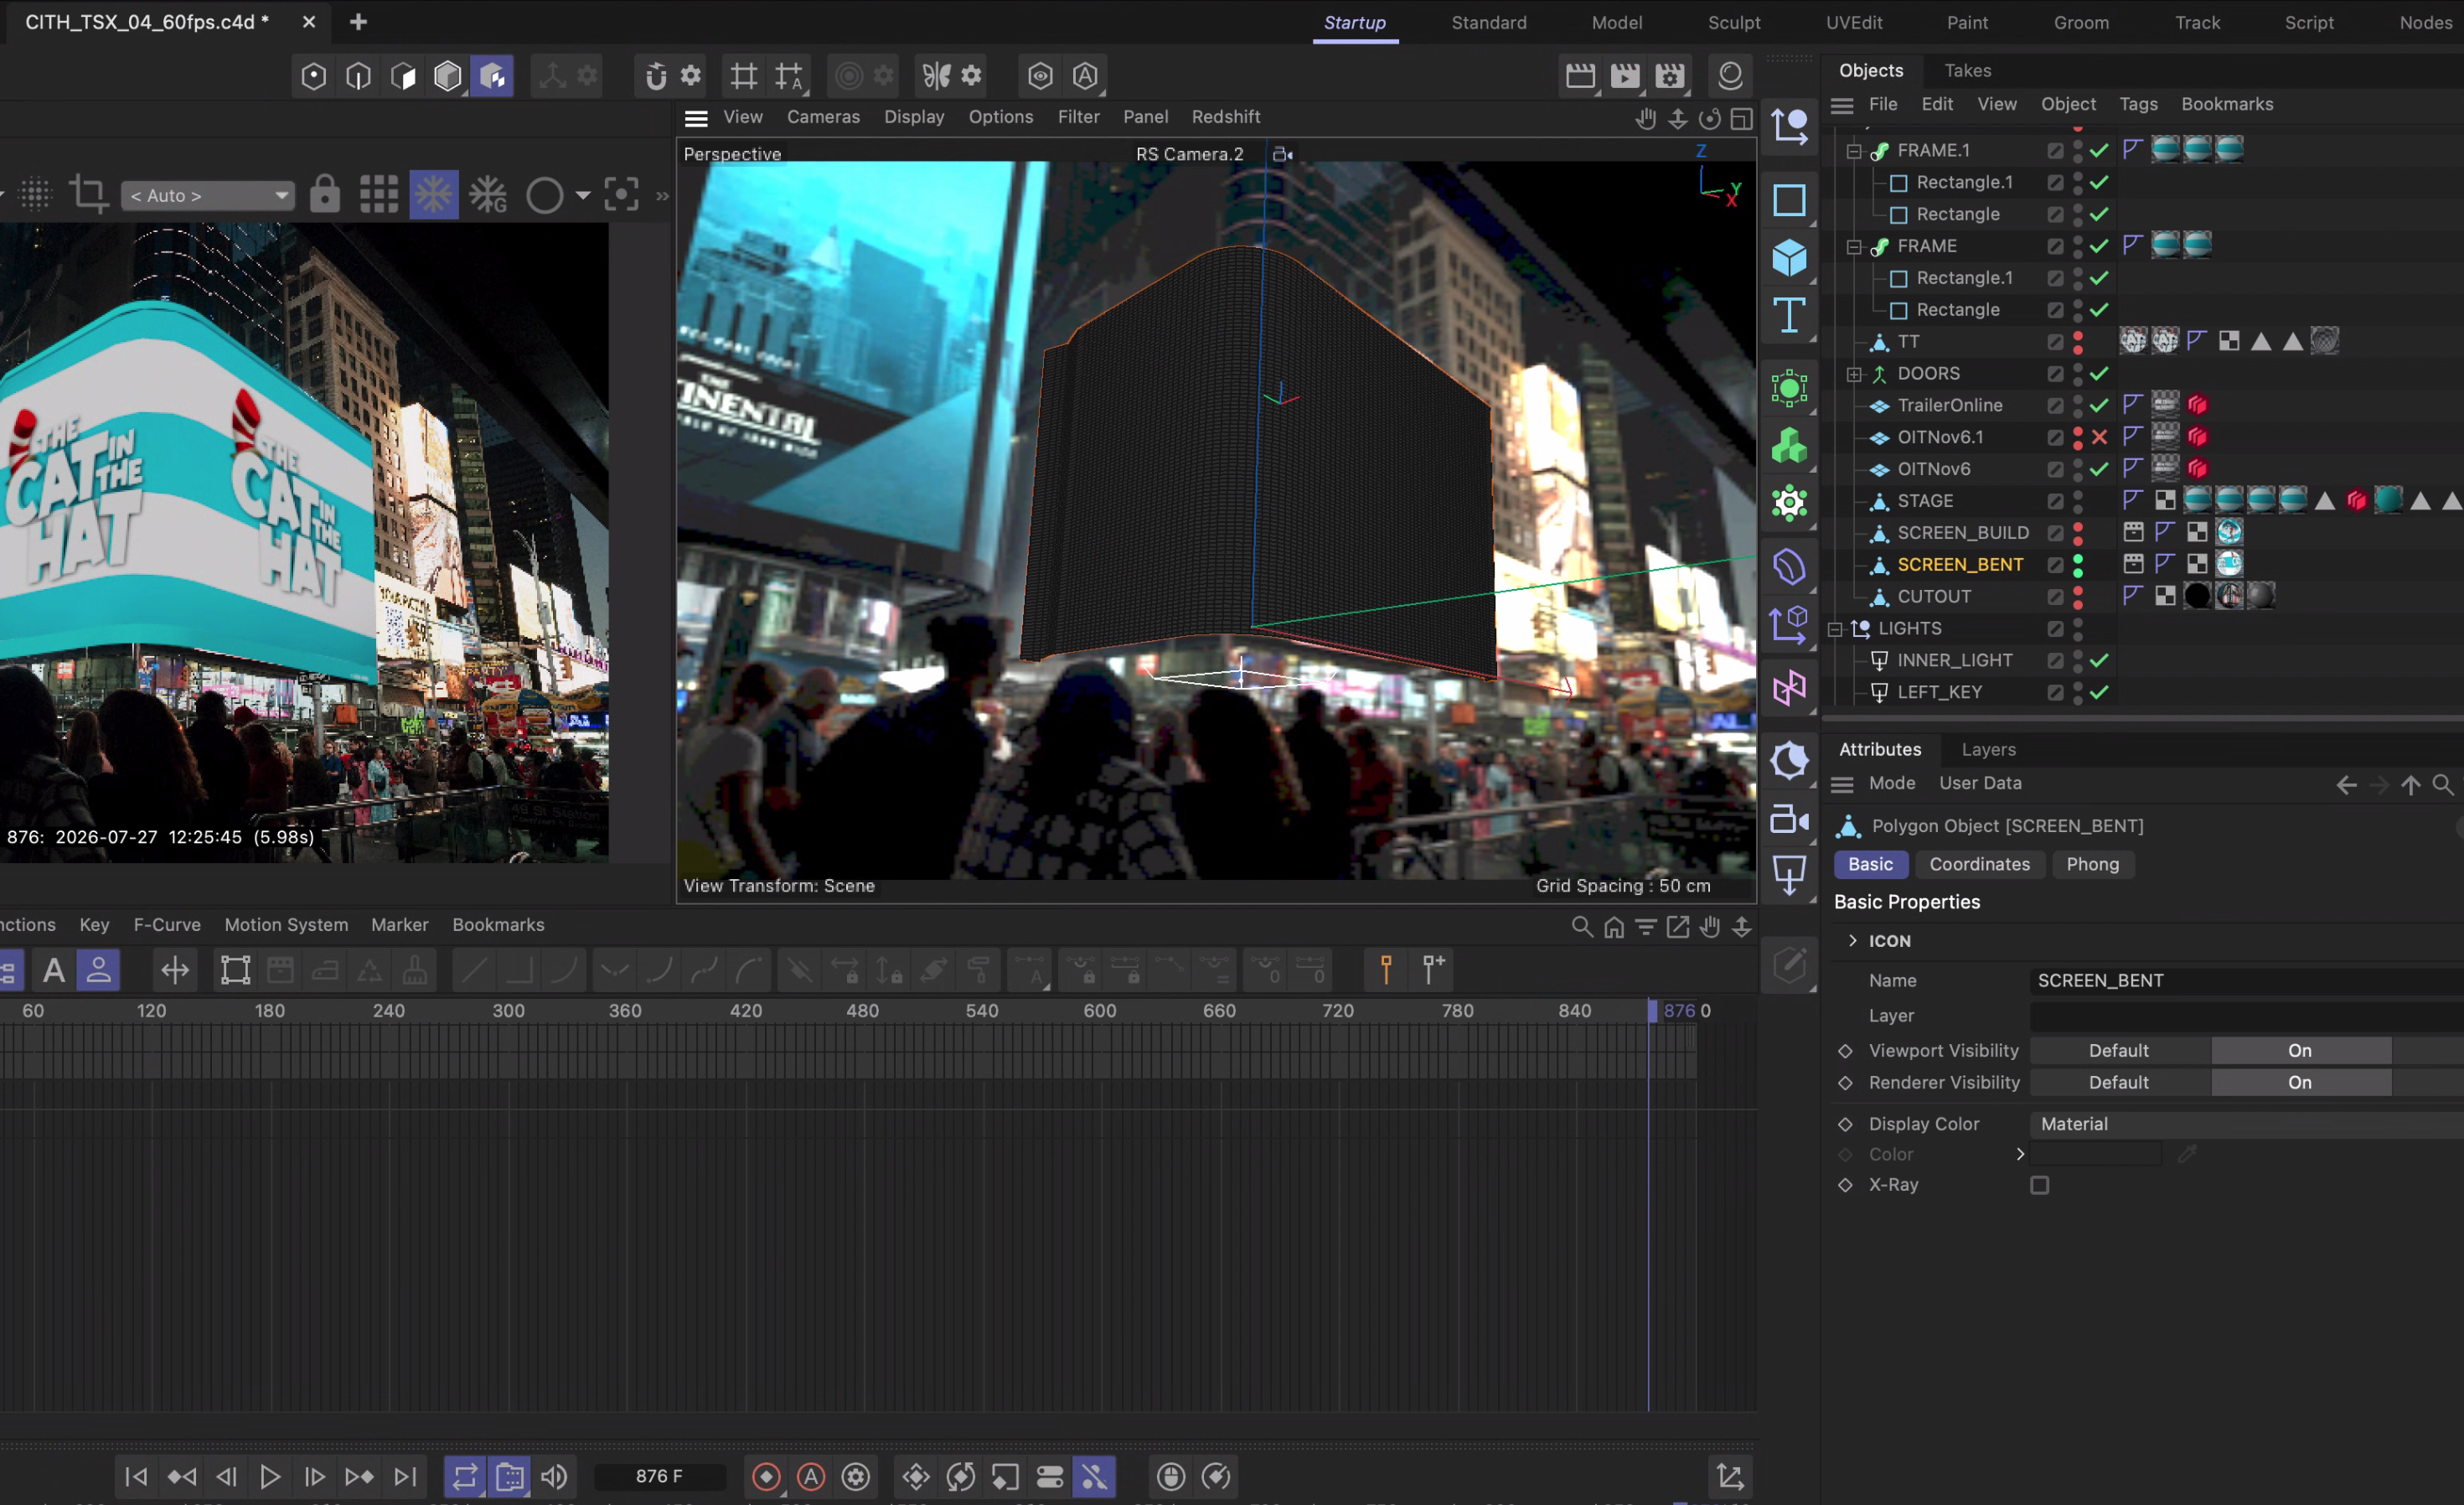Open the Edit Render Settings icon
The image size is (2464, 1505).
[x=1670, y=76]
